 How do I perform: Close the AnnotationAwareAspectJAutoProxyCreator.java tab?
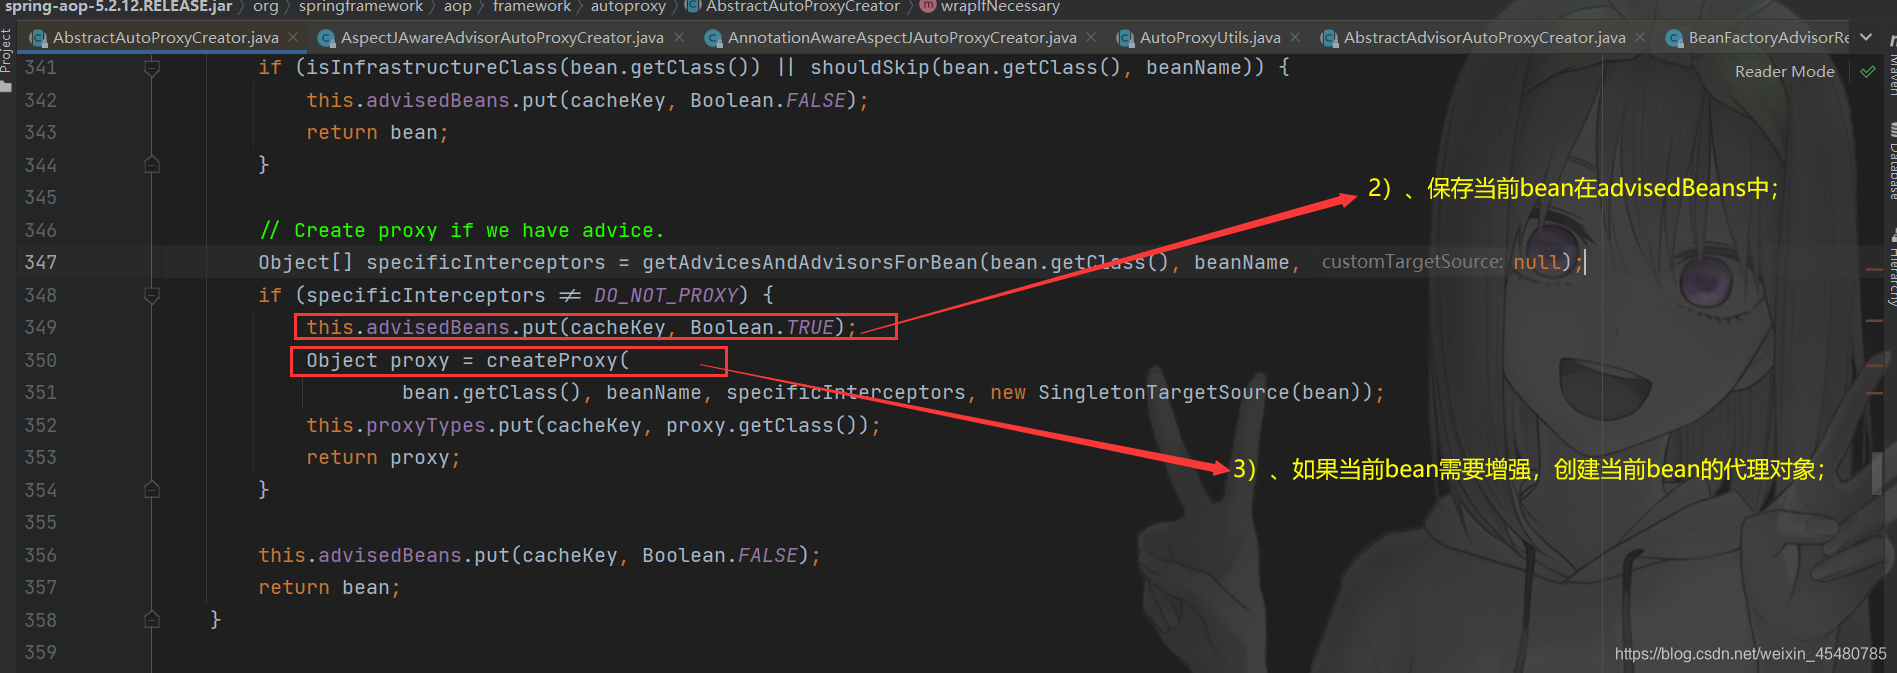(1091, 37)
